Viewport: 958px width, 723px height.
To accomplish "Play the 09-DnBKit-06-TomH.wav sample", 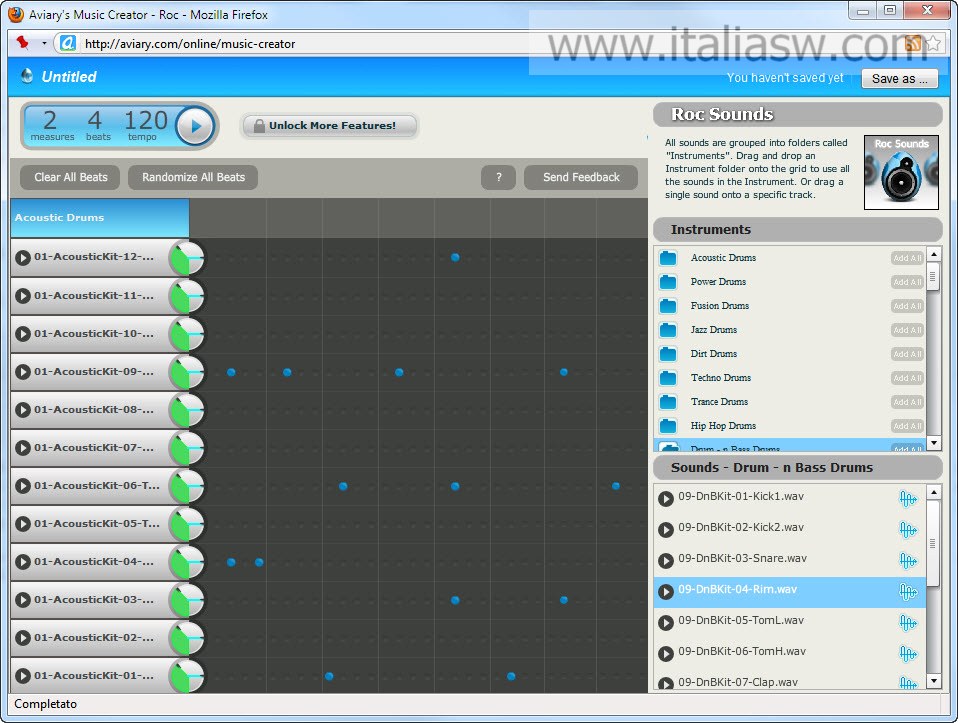I will pyautogui.click(x=665, y=653).
